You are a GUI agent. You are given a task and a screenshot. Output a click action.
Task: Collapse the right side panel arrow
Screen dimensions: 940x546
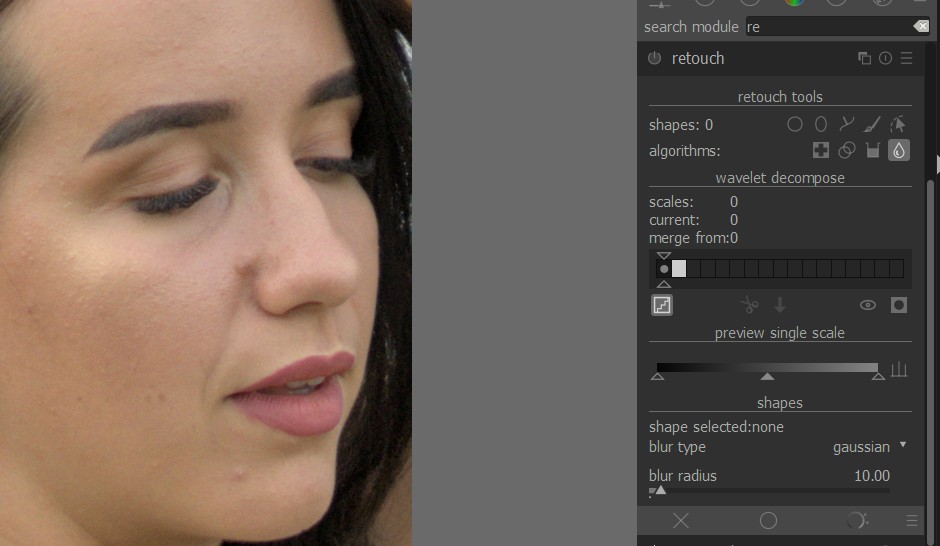click(x=938, y=164)
